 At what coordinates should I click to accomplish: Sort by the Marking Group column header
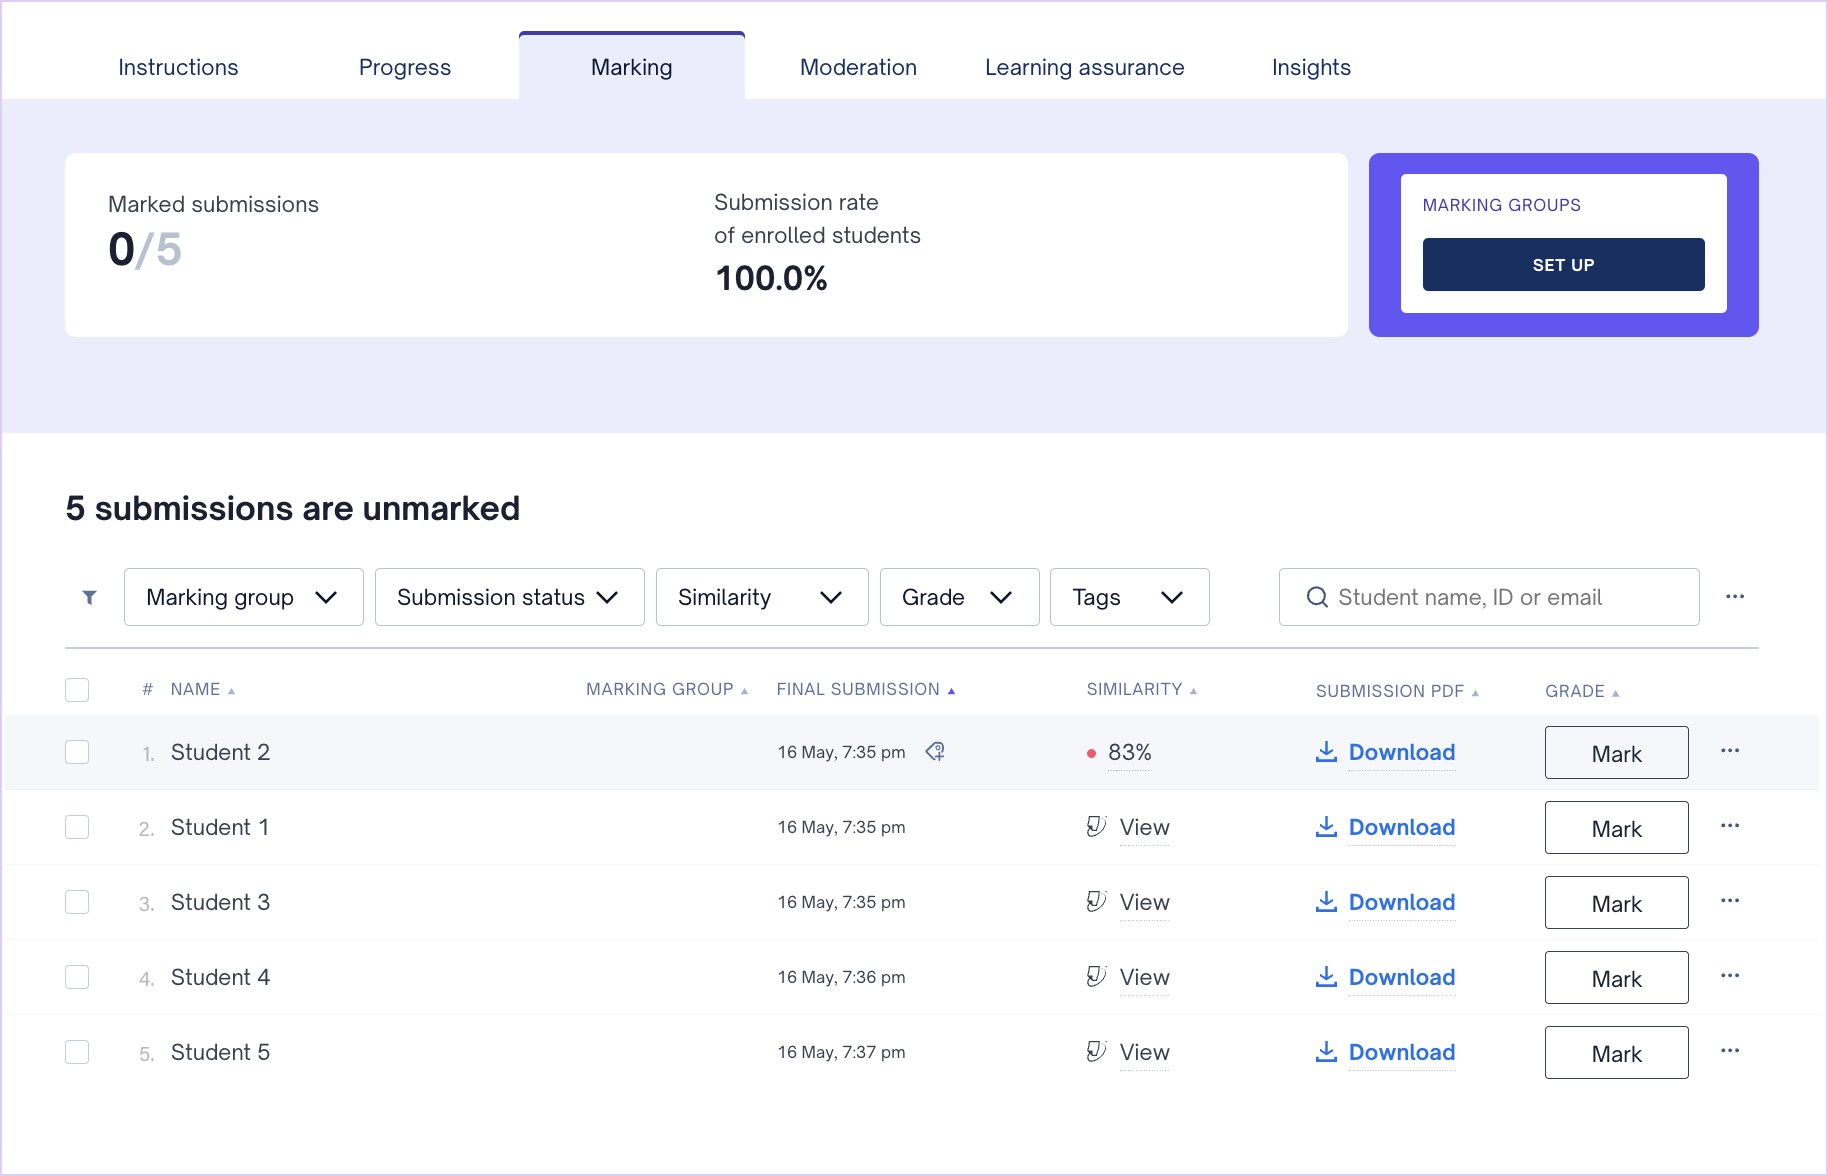667,690
